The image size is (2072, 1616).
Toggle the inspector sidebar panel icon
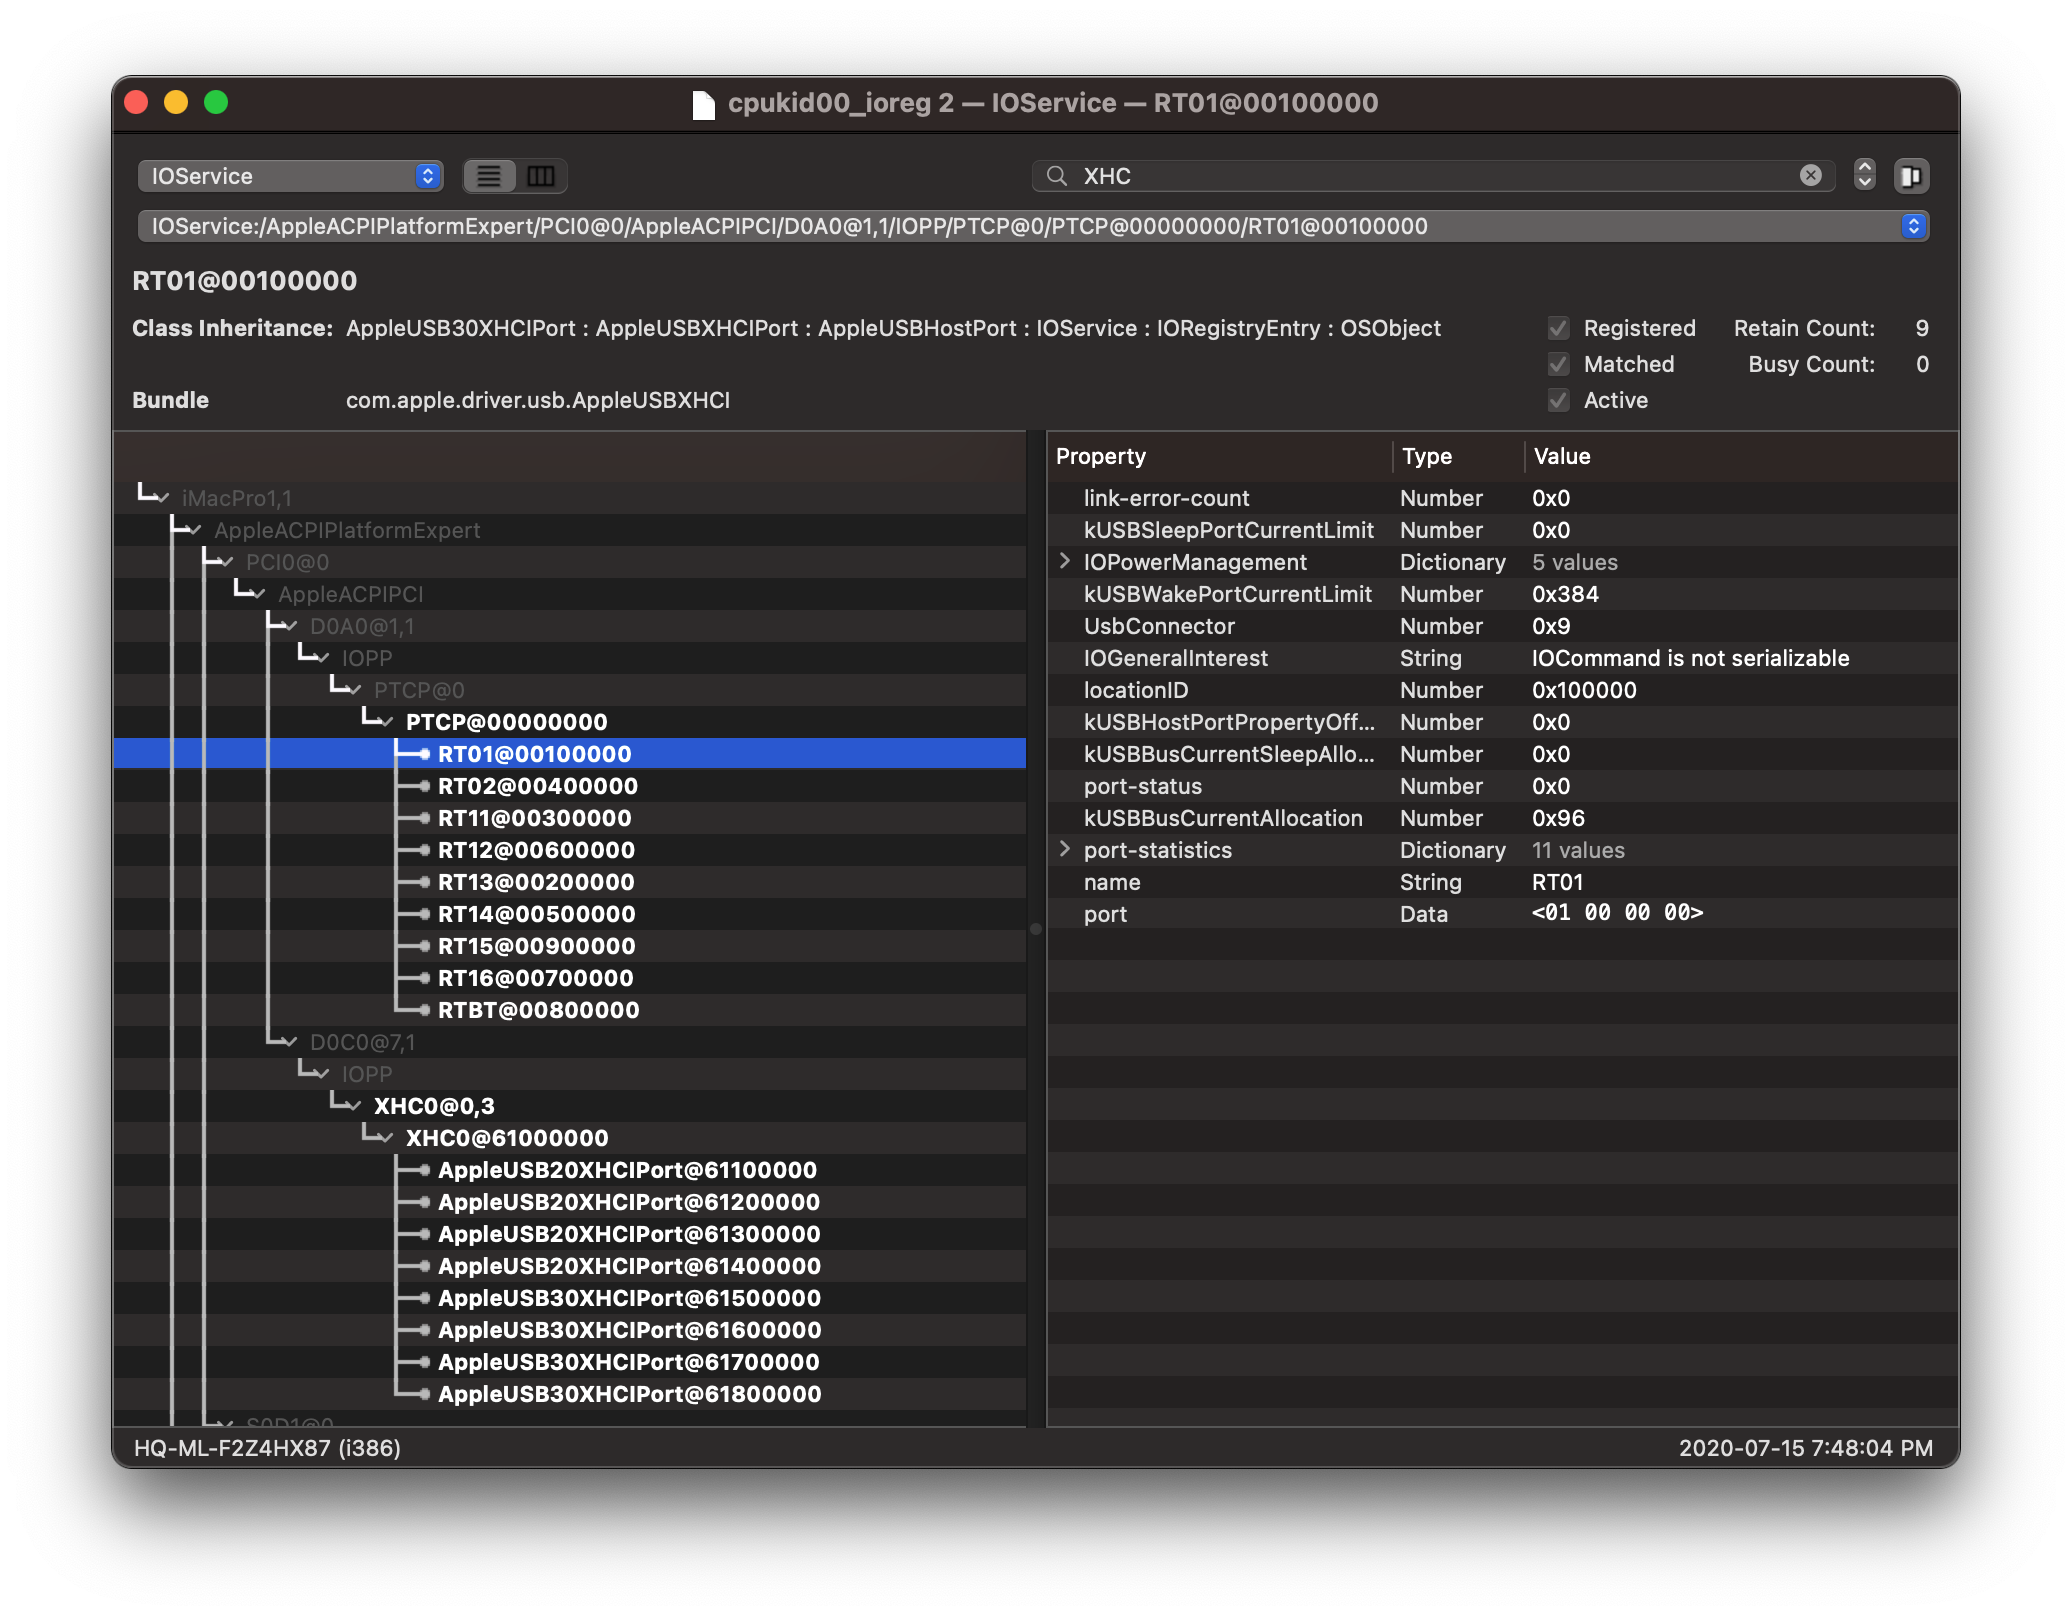(1910, 176)
